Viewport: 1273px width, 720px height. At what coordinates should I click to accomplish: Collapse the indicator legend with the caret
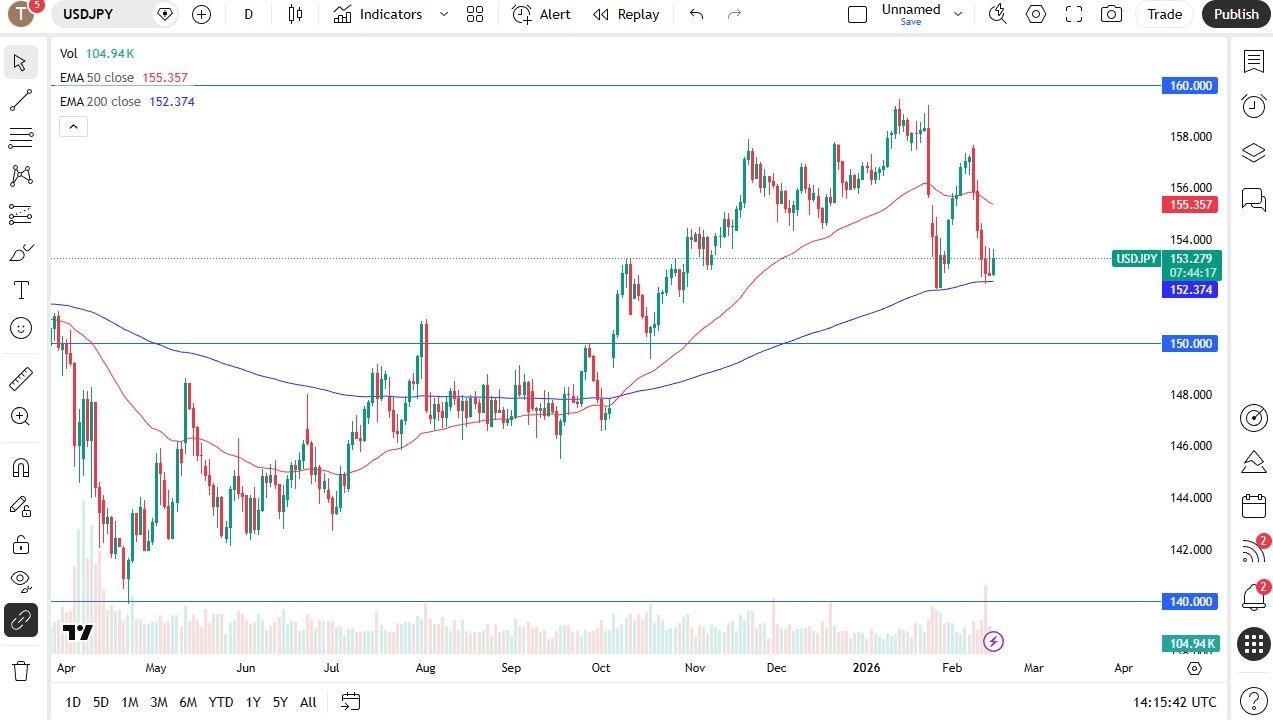73,126
